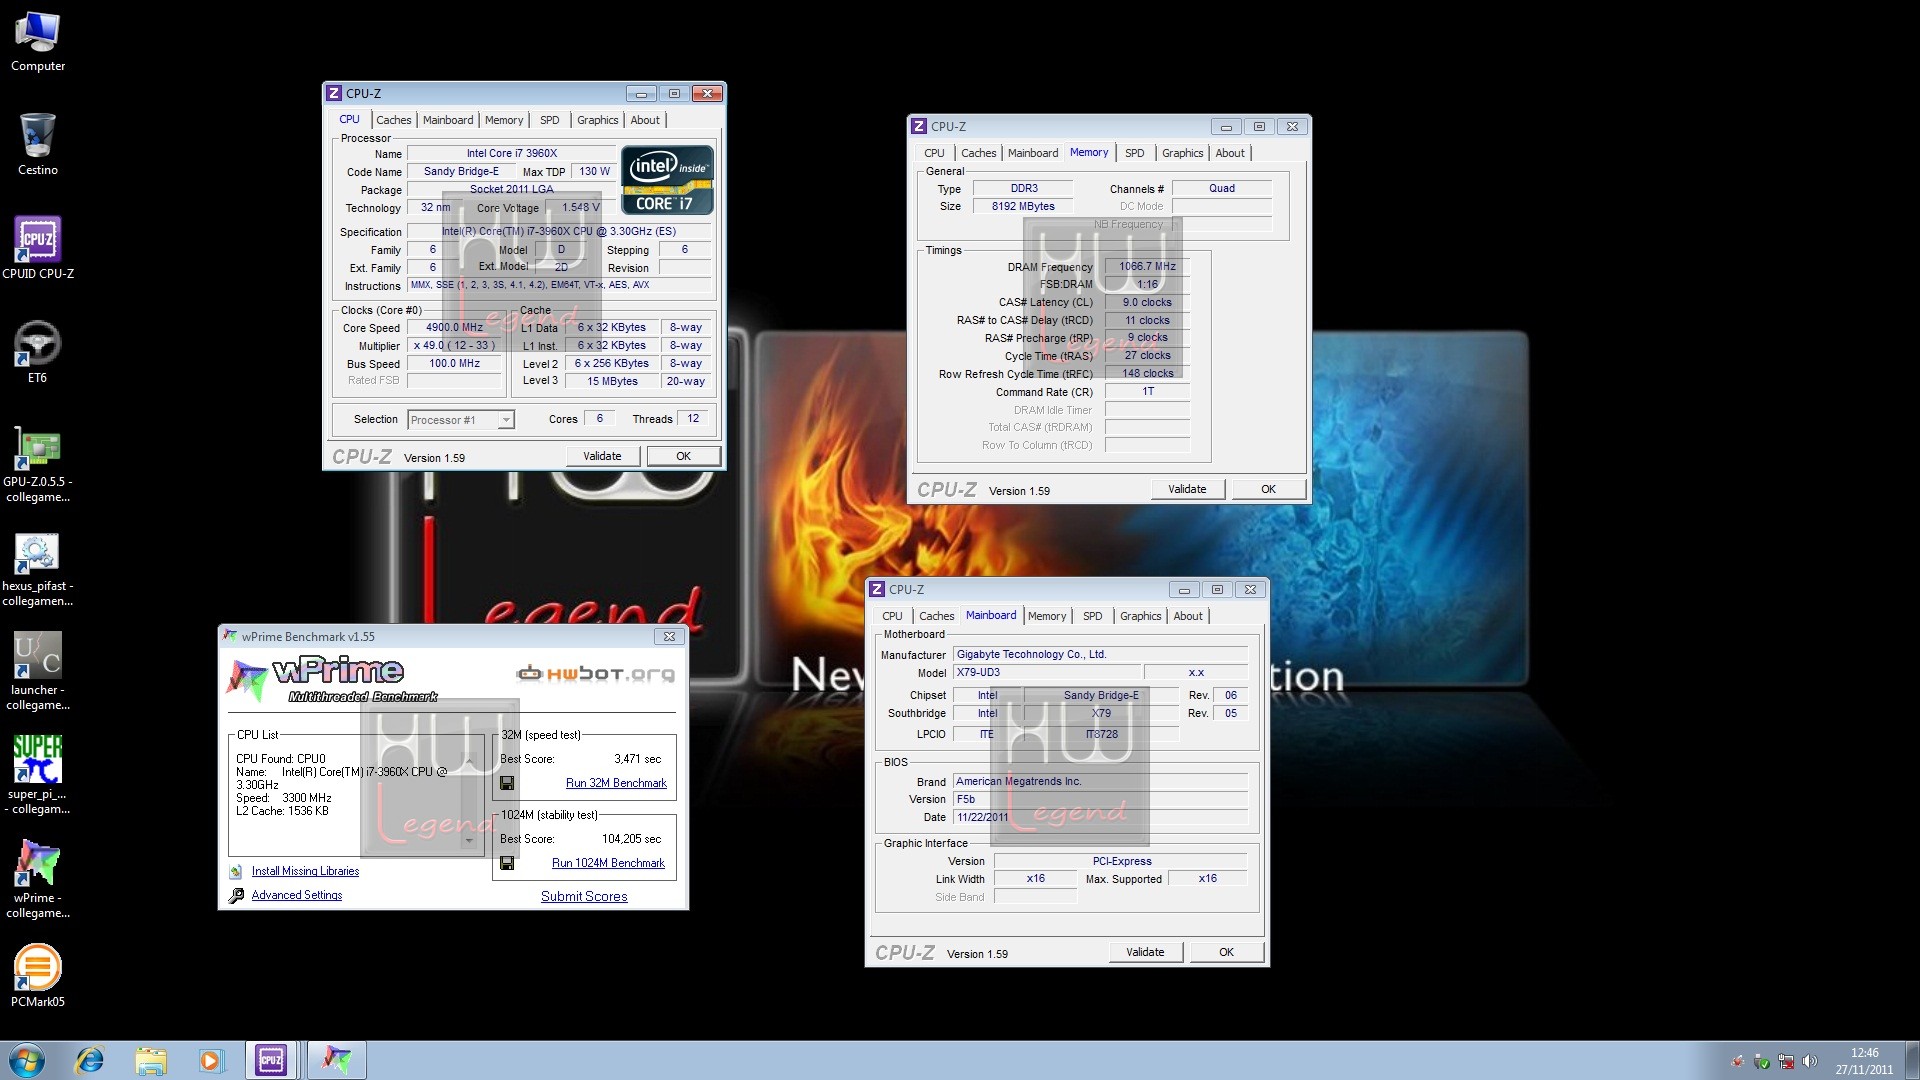Click the Submit Scores link
1920x1080 pixels.
[x=584, y=896]
